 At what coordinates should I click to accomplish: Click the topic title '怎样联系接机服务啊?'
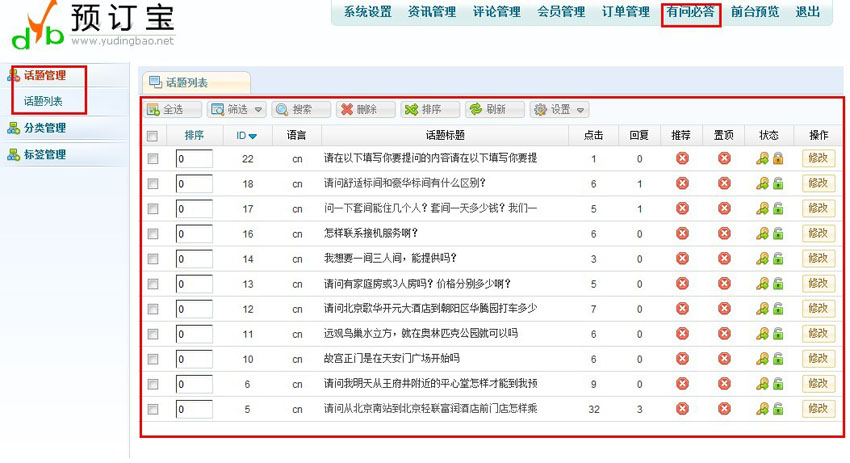pos(371,233)
